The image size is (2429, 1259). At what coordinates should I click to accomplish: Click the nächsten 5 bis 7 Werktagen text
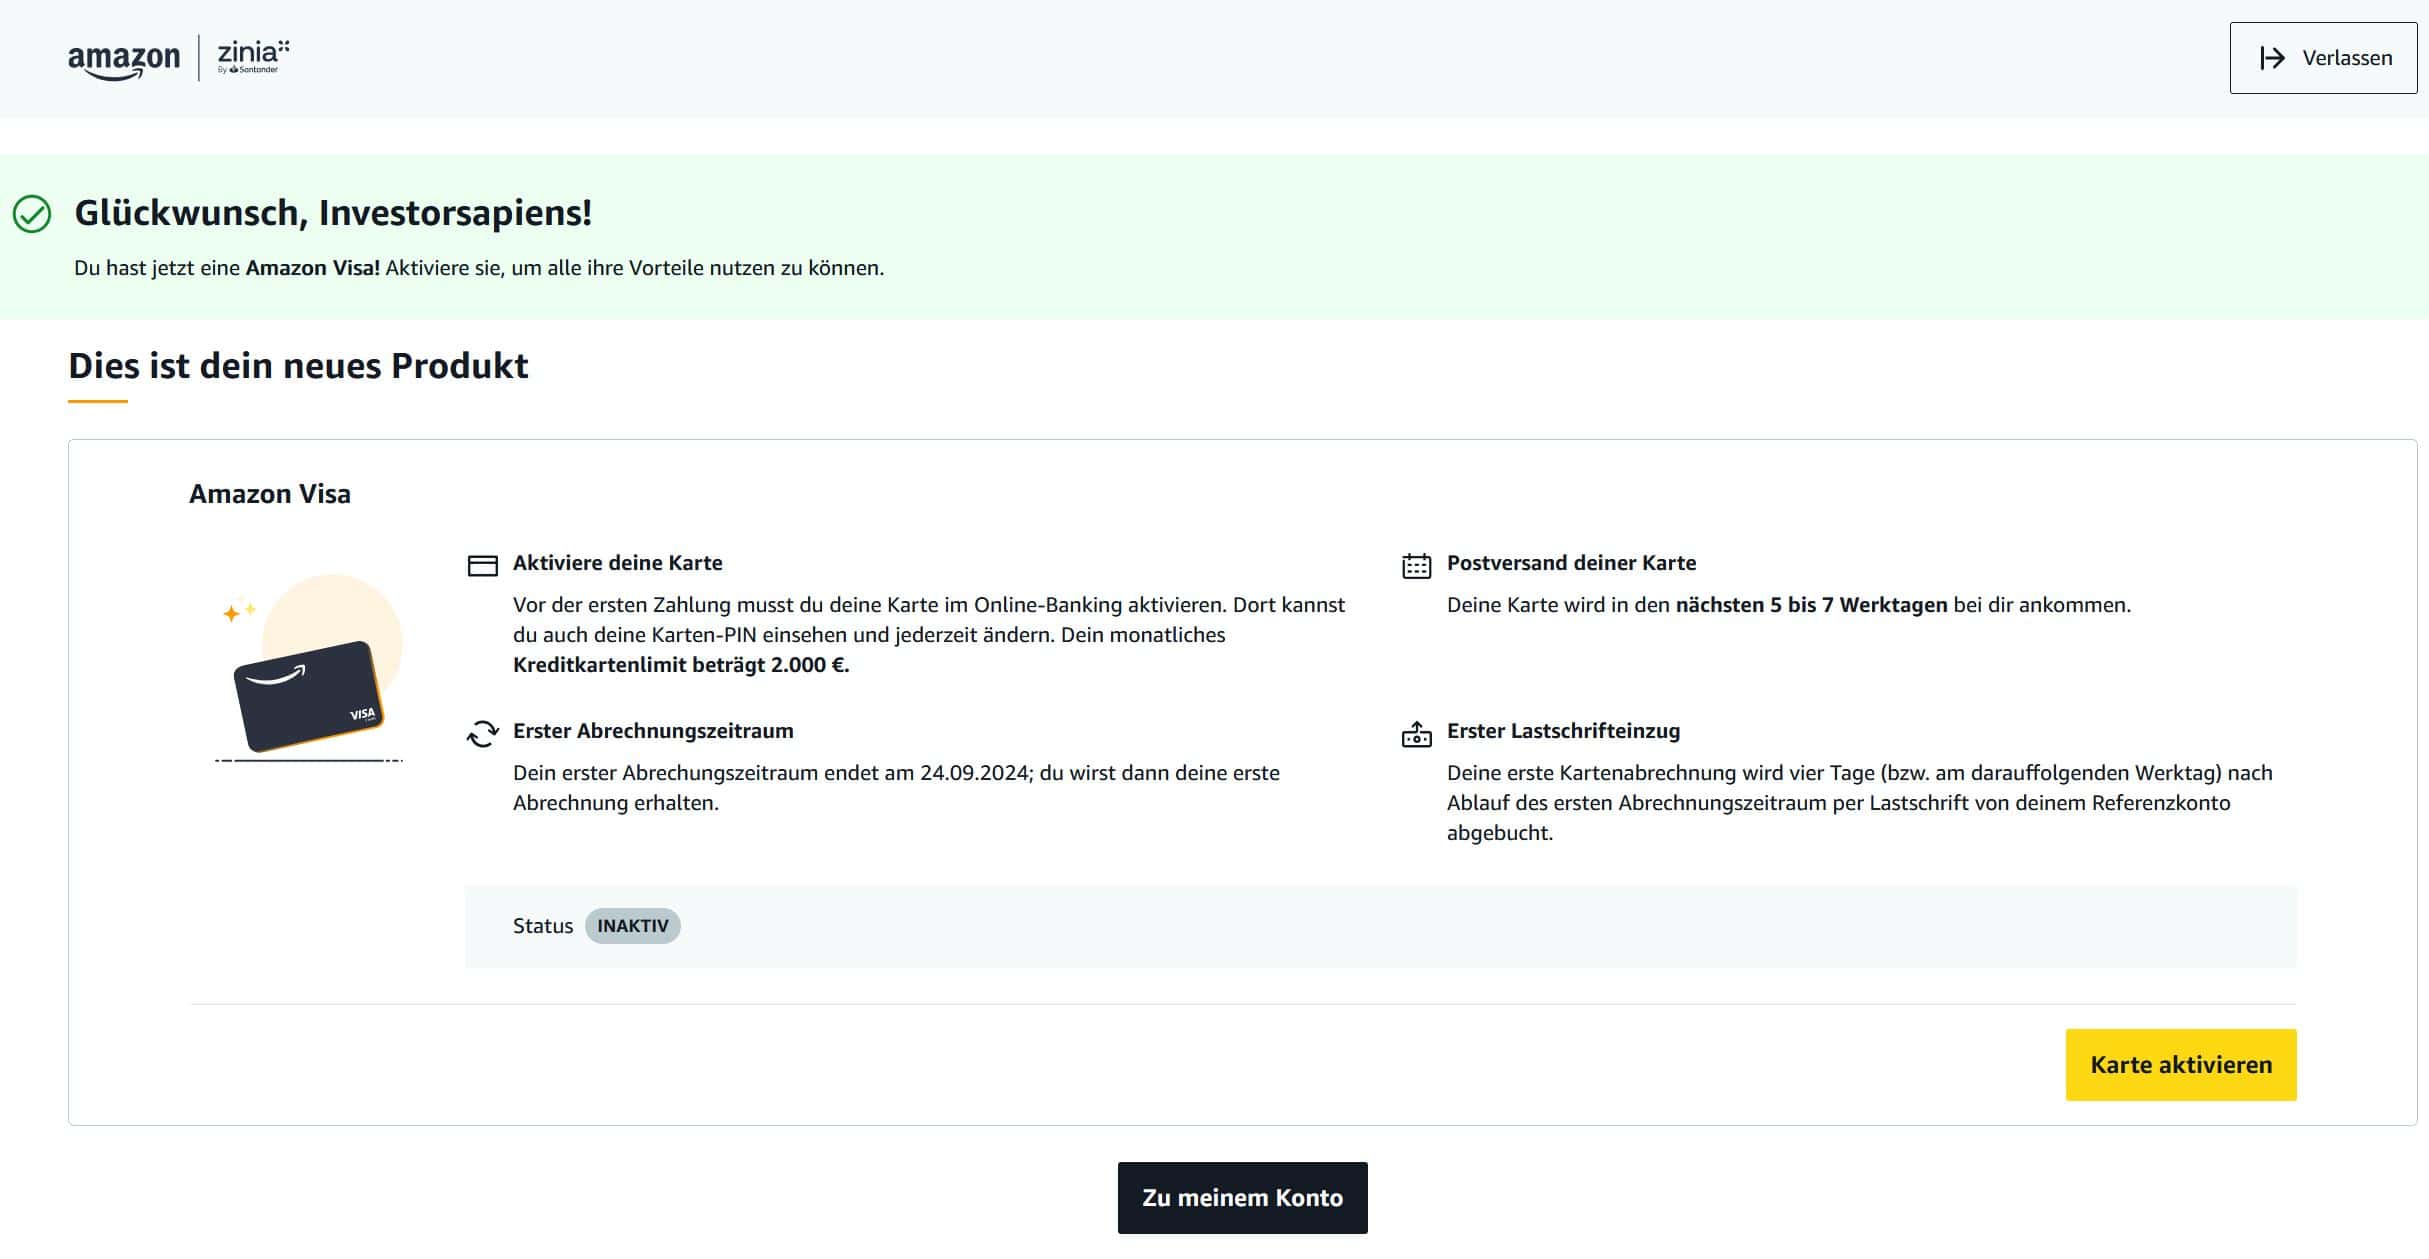pos(1812,605)
